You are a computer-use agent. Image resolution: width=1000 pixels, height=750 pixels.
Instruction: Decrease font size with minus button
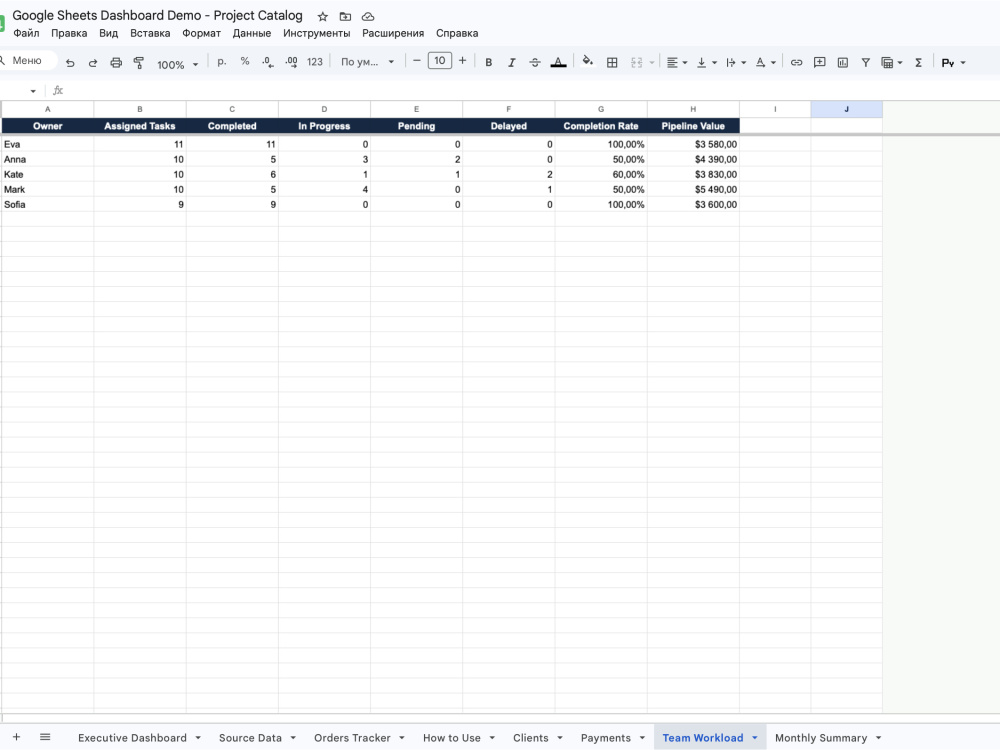[x=416, y=61]
